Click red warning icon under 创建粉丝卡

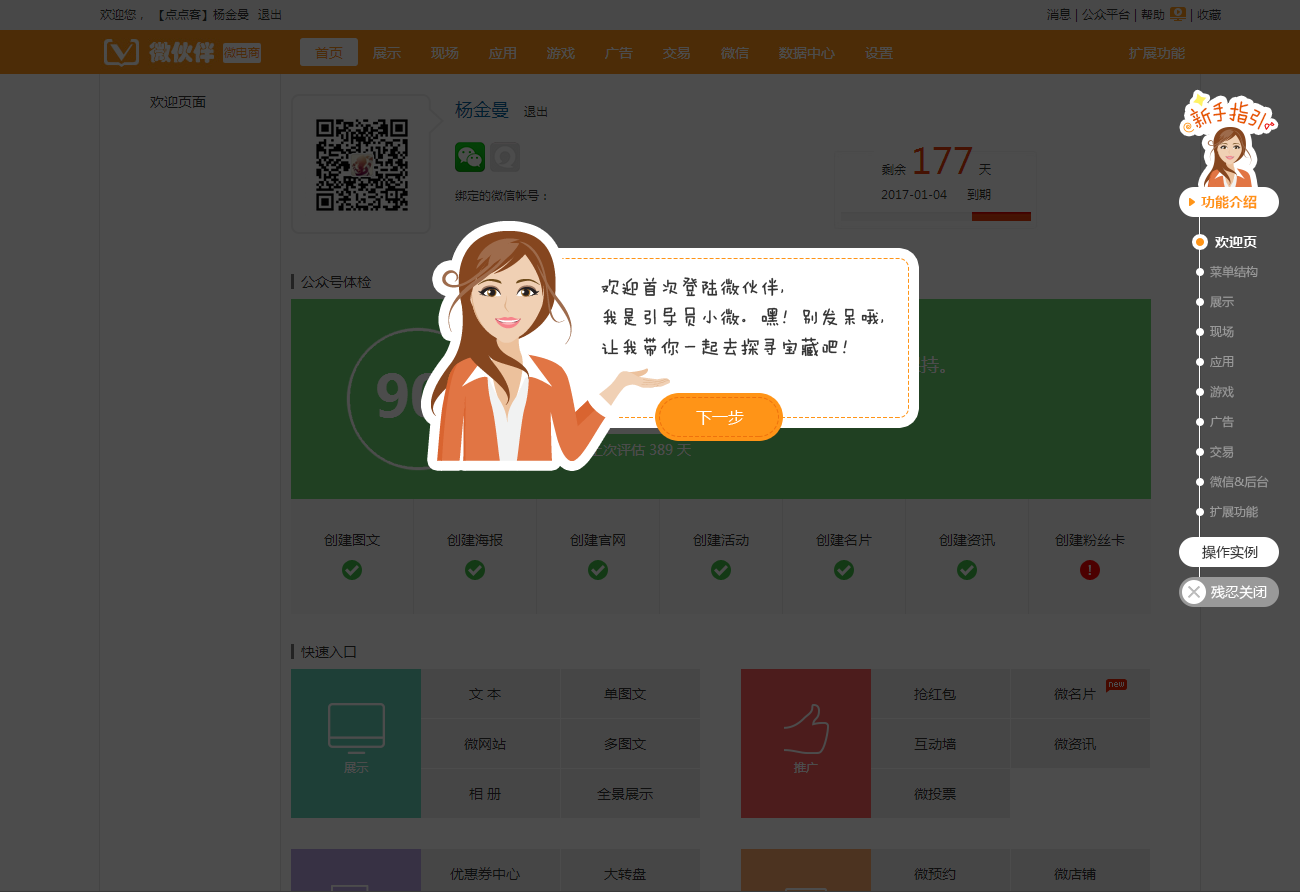click(1090, 570)
